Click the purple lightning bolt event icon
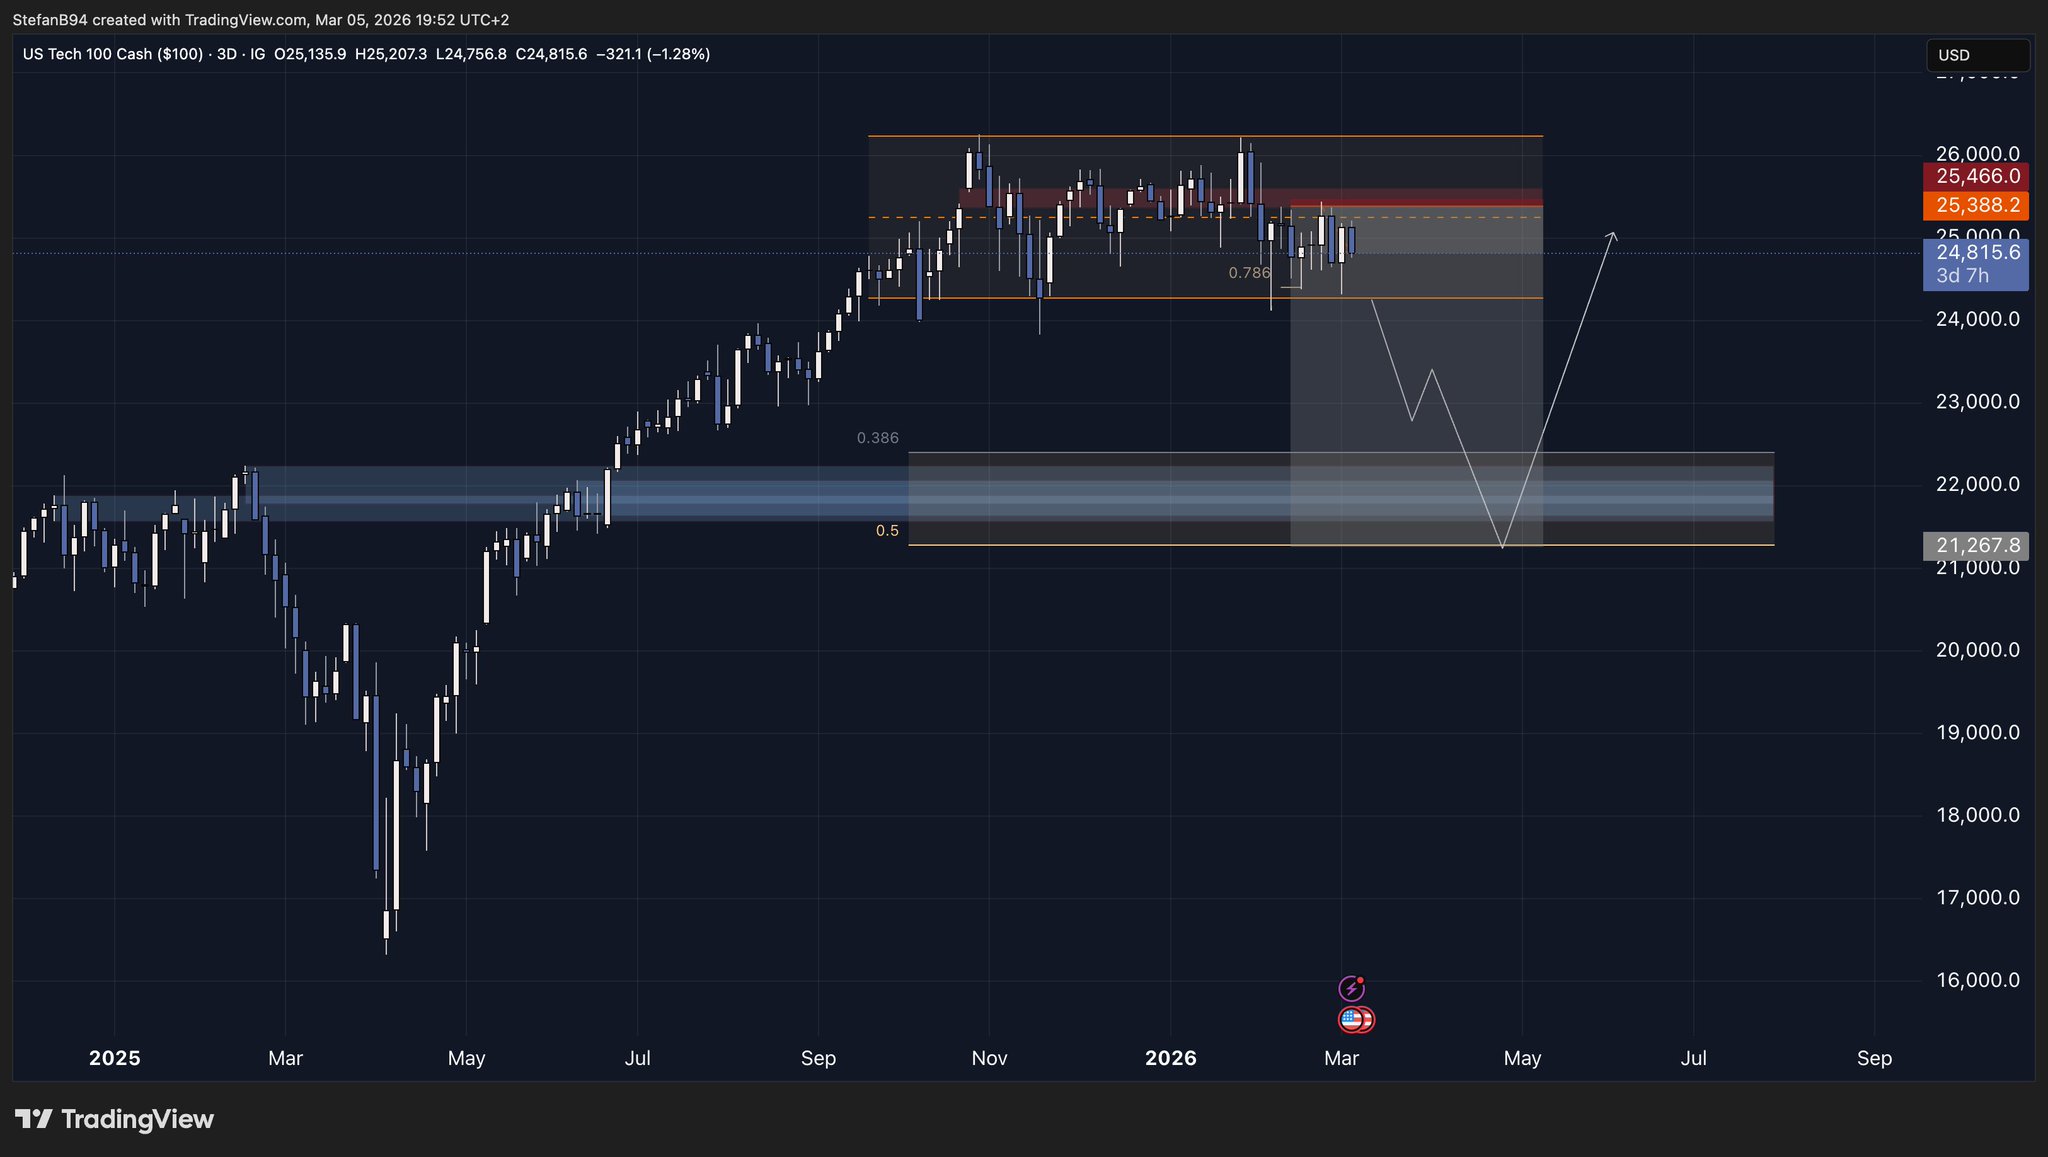The width and height of the screenshot is (2048, 1157). coord(1351,989)
